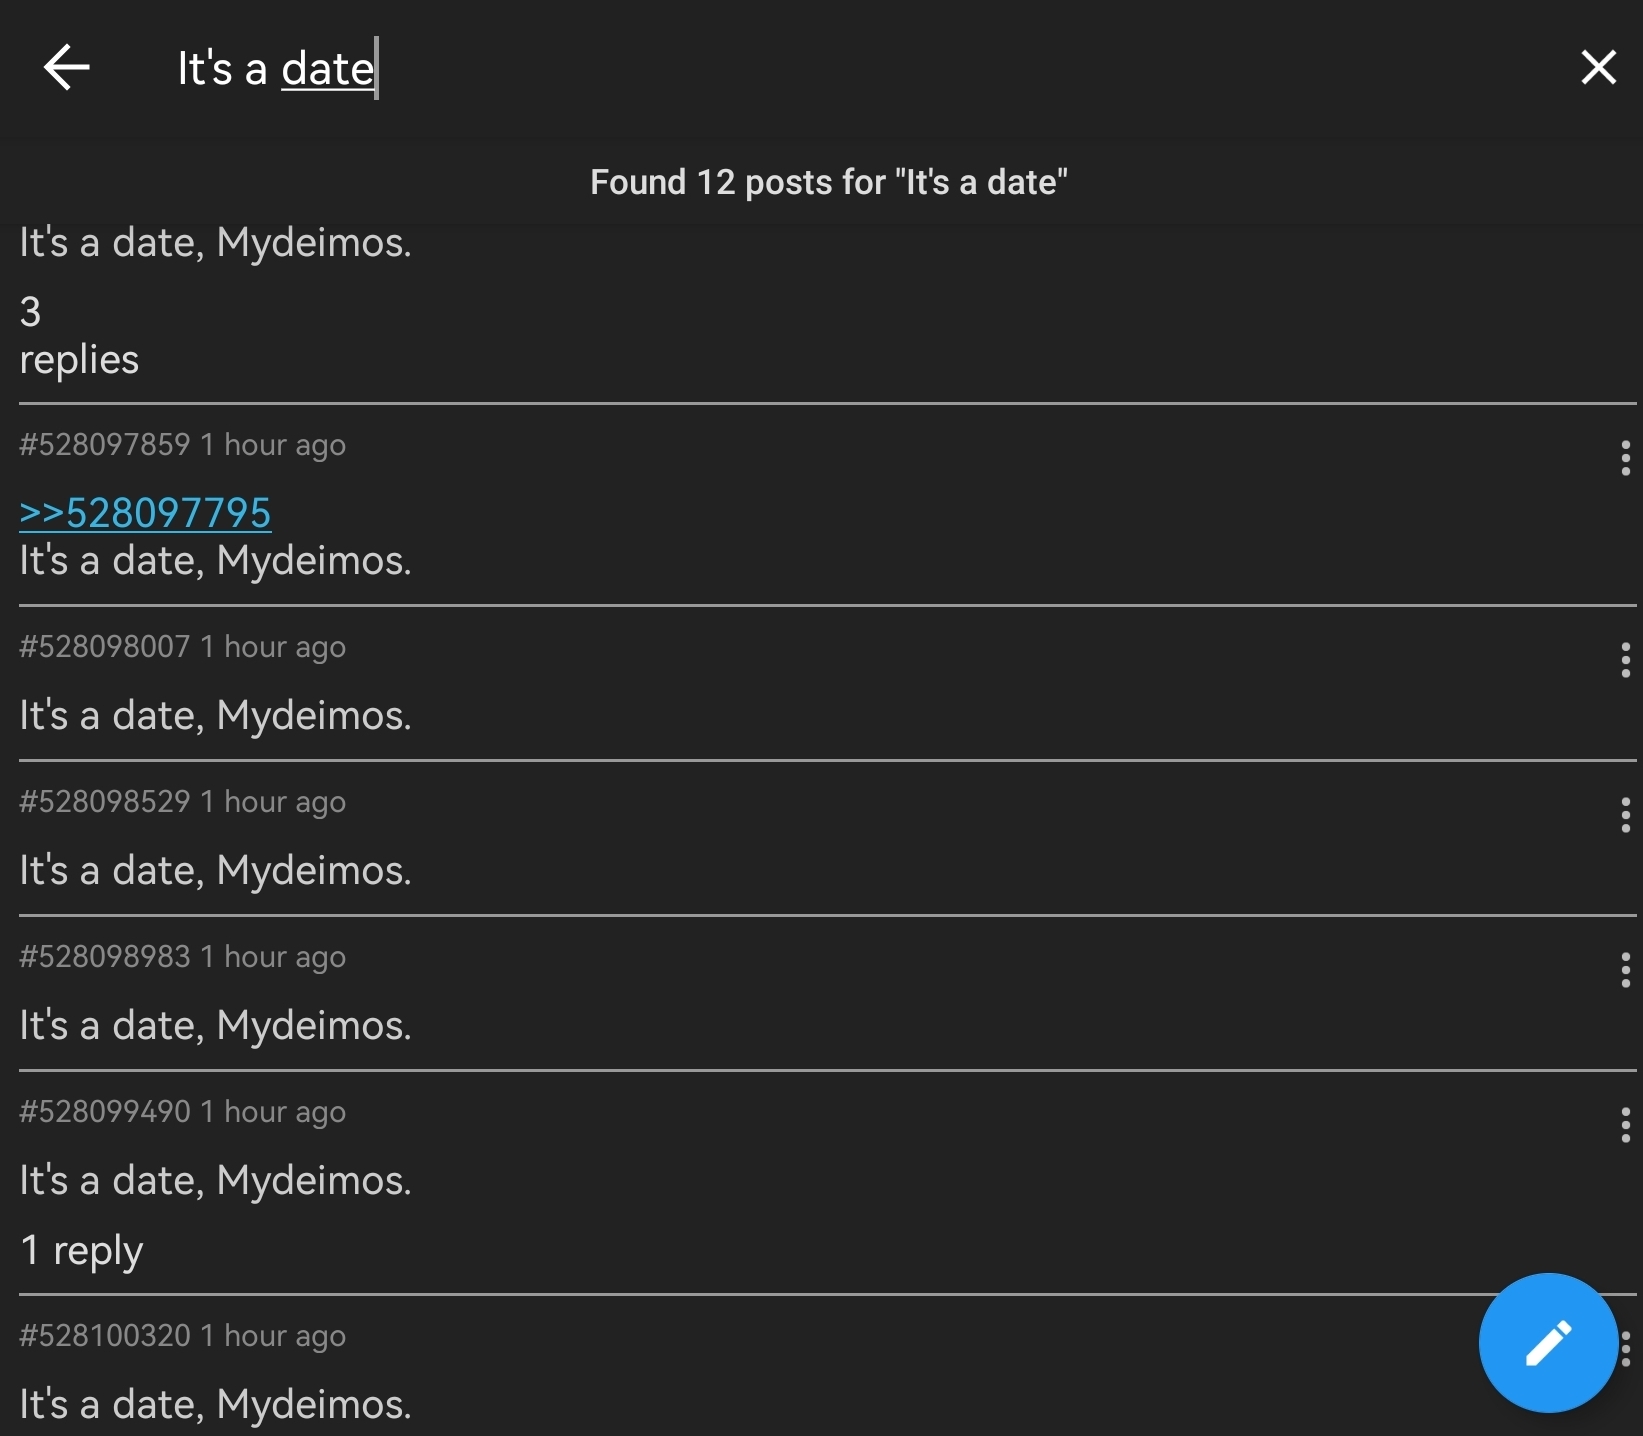The width and height of the screenshot is (1643, 1436).
Task: Select post number #528097859
Action: (x=105, y=444)
